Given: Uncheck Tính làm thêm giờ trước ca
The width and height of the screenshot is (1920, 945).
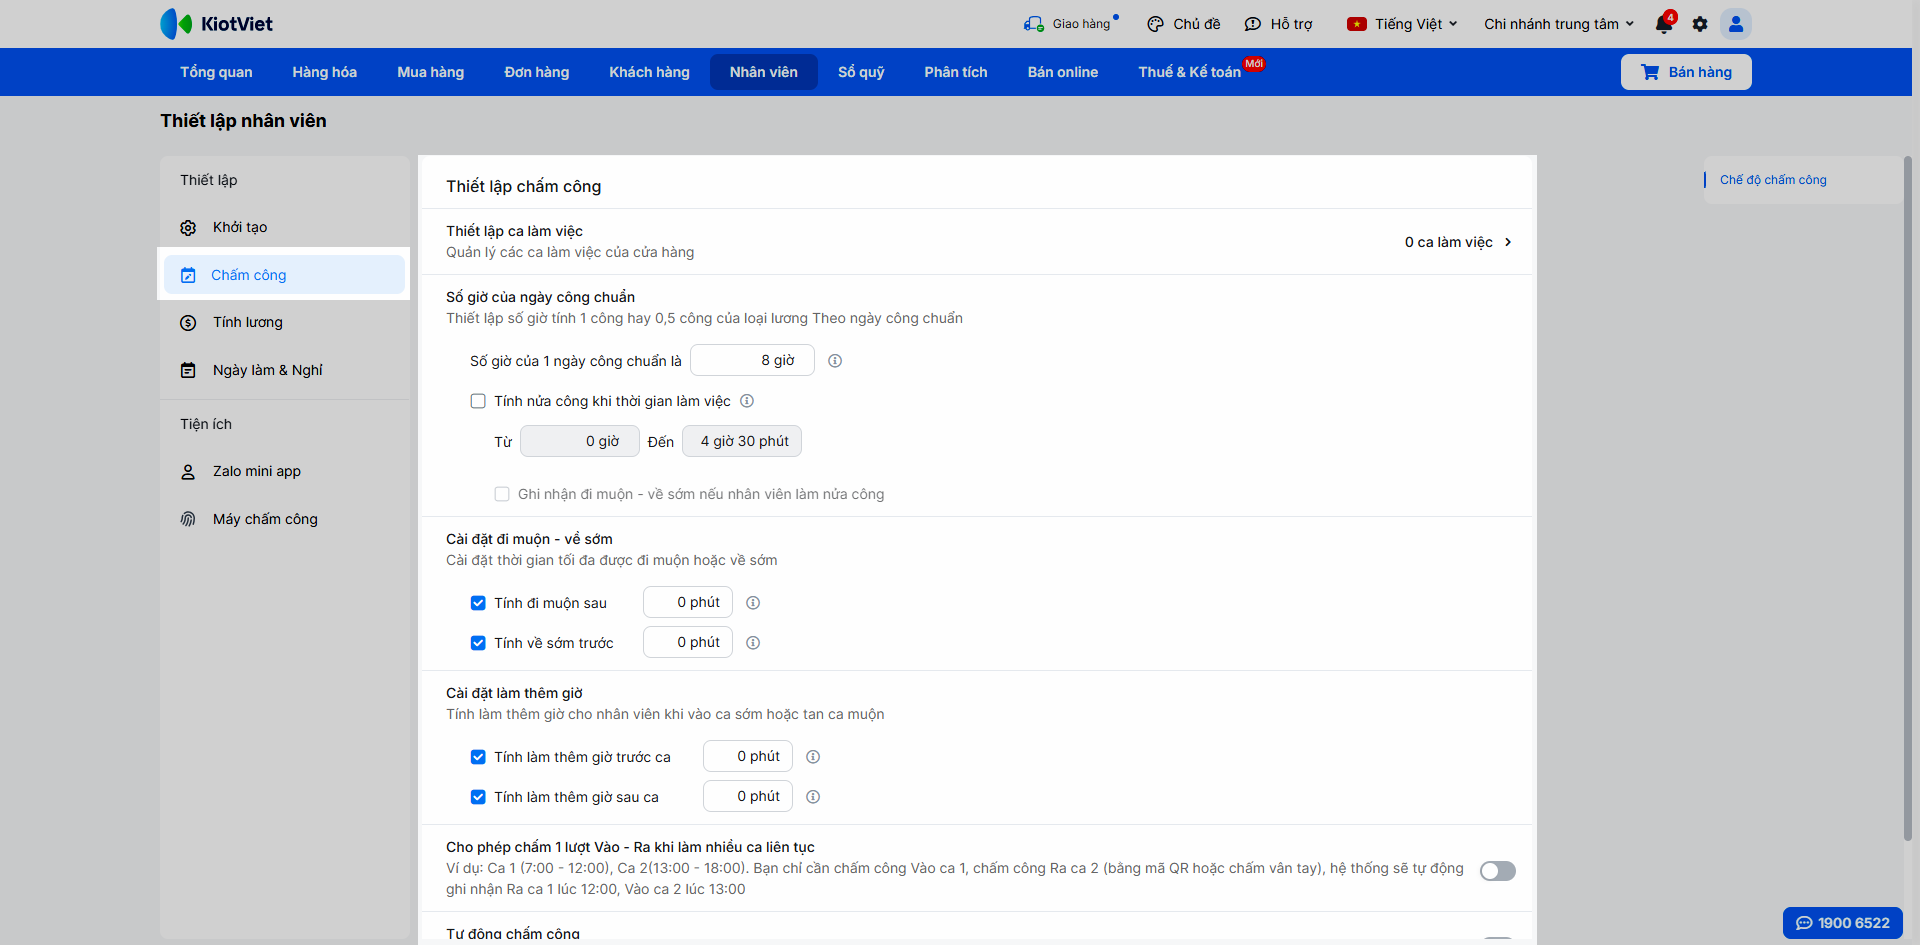Looking at the screenshot, I should pos(478,757).
